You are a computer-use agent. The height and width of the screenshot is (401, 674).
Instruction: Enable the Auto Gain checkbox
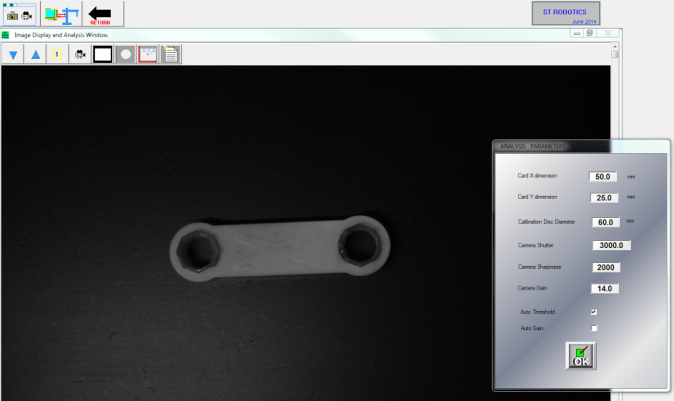(x=594, y=328)
